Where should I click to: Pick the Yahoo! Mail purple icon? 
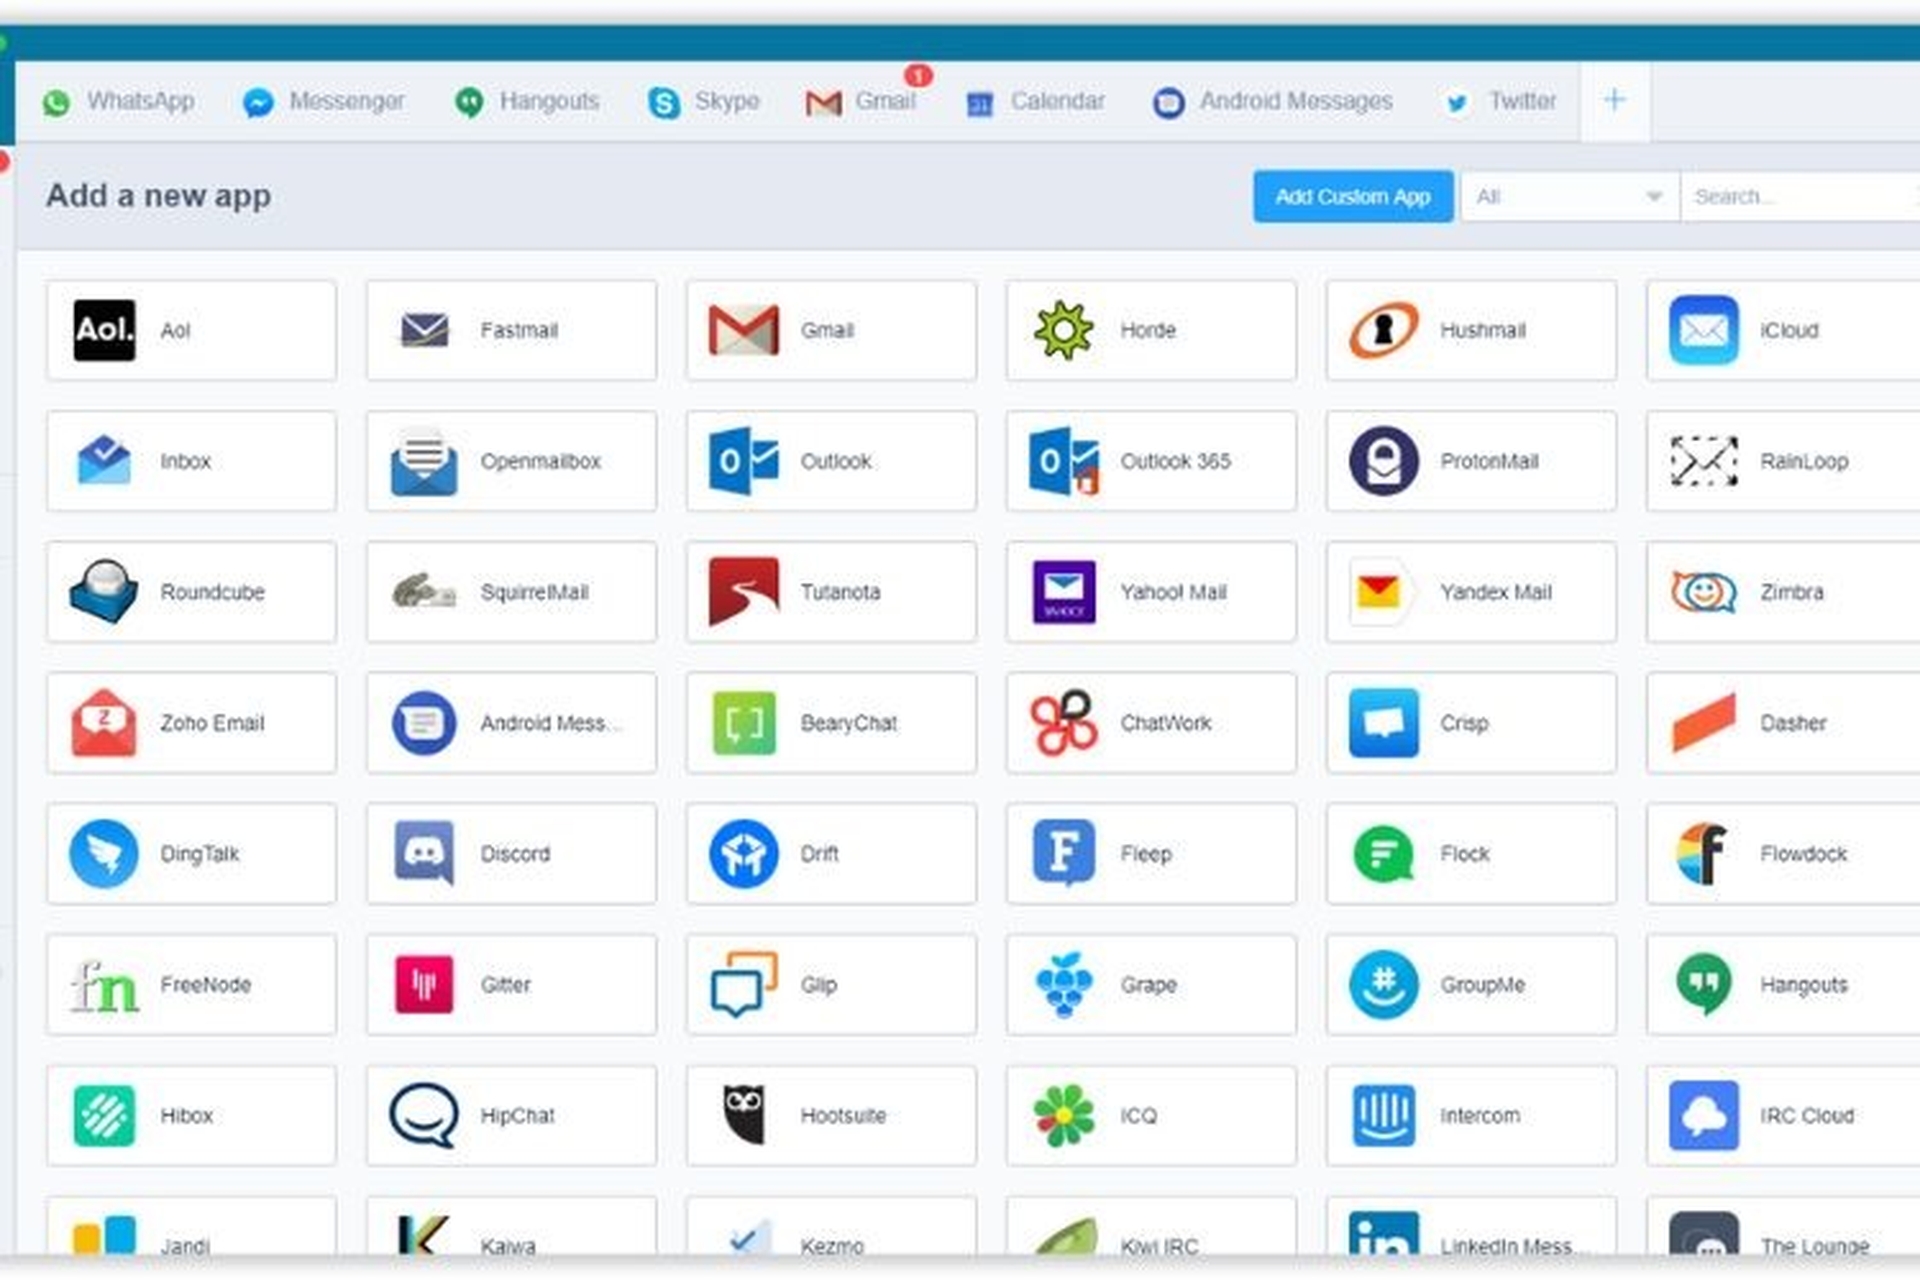1064,592
